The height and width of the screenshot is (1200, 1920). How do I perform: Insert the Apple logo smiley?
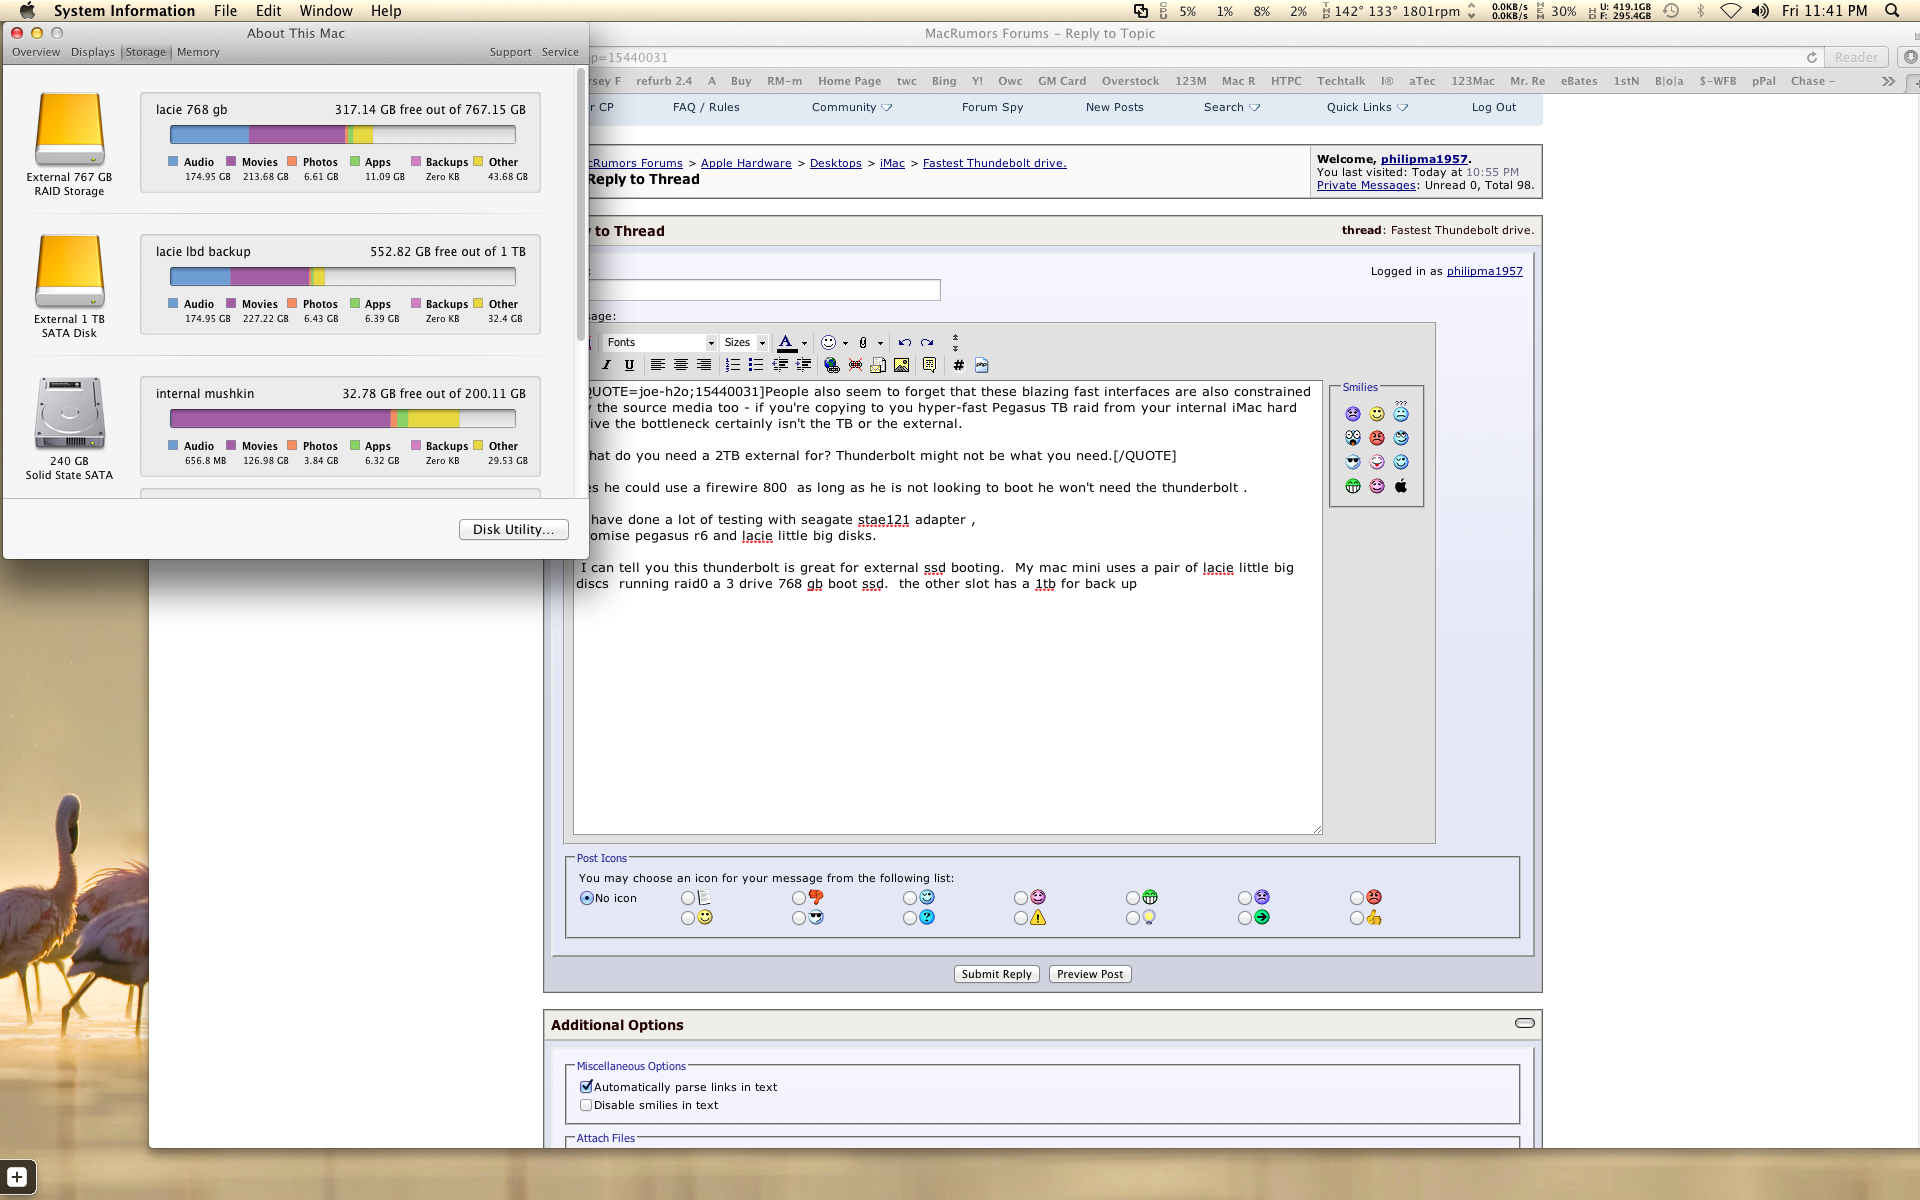click(x=1401, y=486)
